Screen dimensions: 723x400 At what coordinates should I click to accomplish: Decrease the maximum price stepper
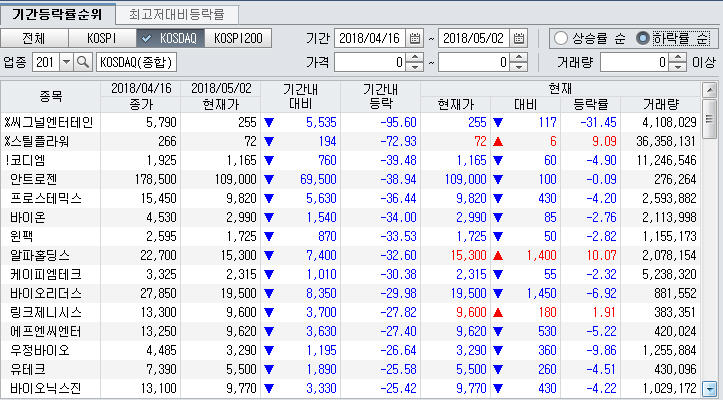(519, 67)
